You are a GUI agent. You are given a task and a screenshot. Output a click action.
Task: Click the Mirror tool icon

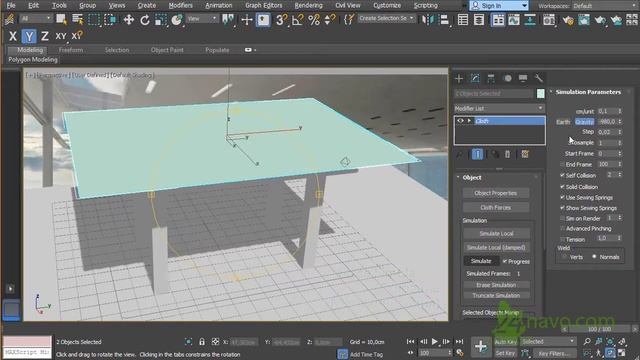tap(428, 20)
